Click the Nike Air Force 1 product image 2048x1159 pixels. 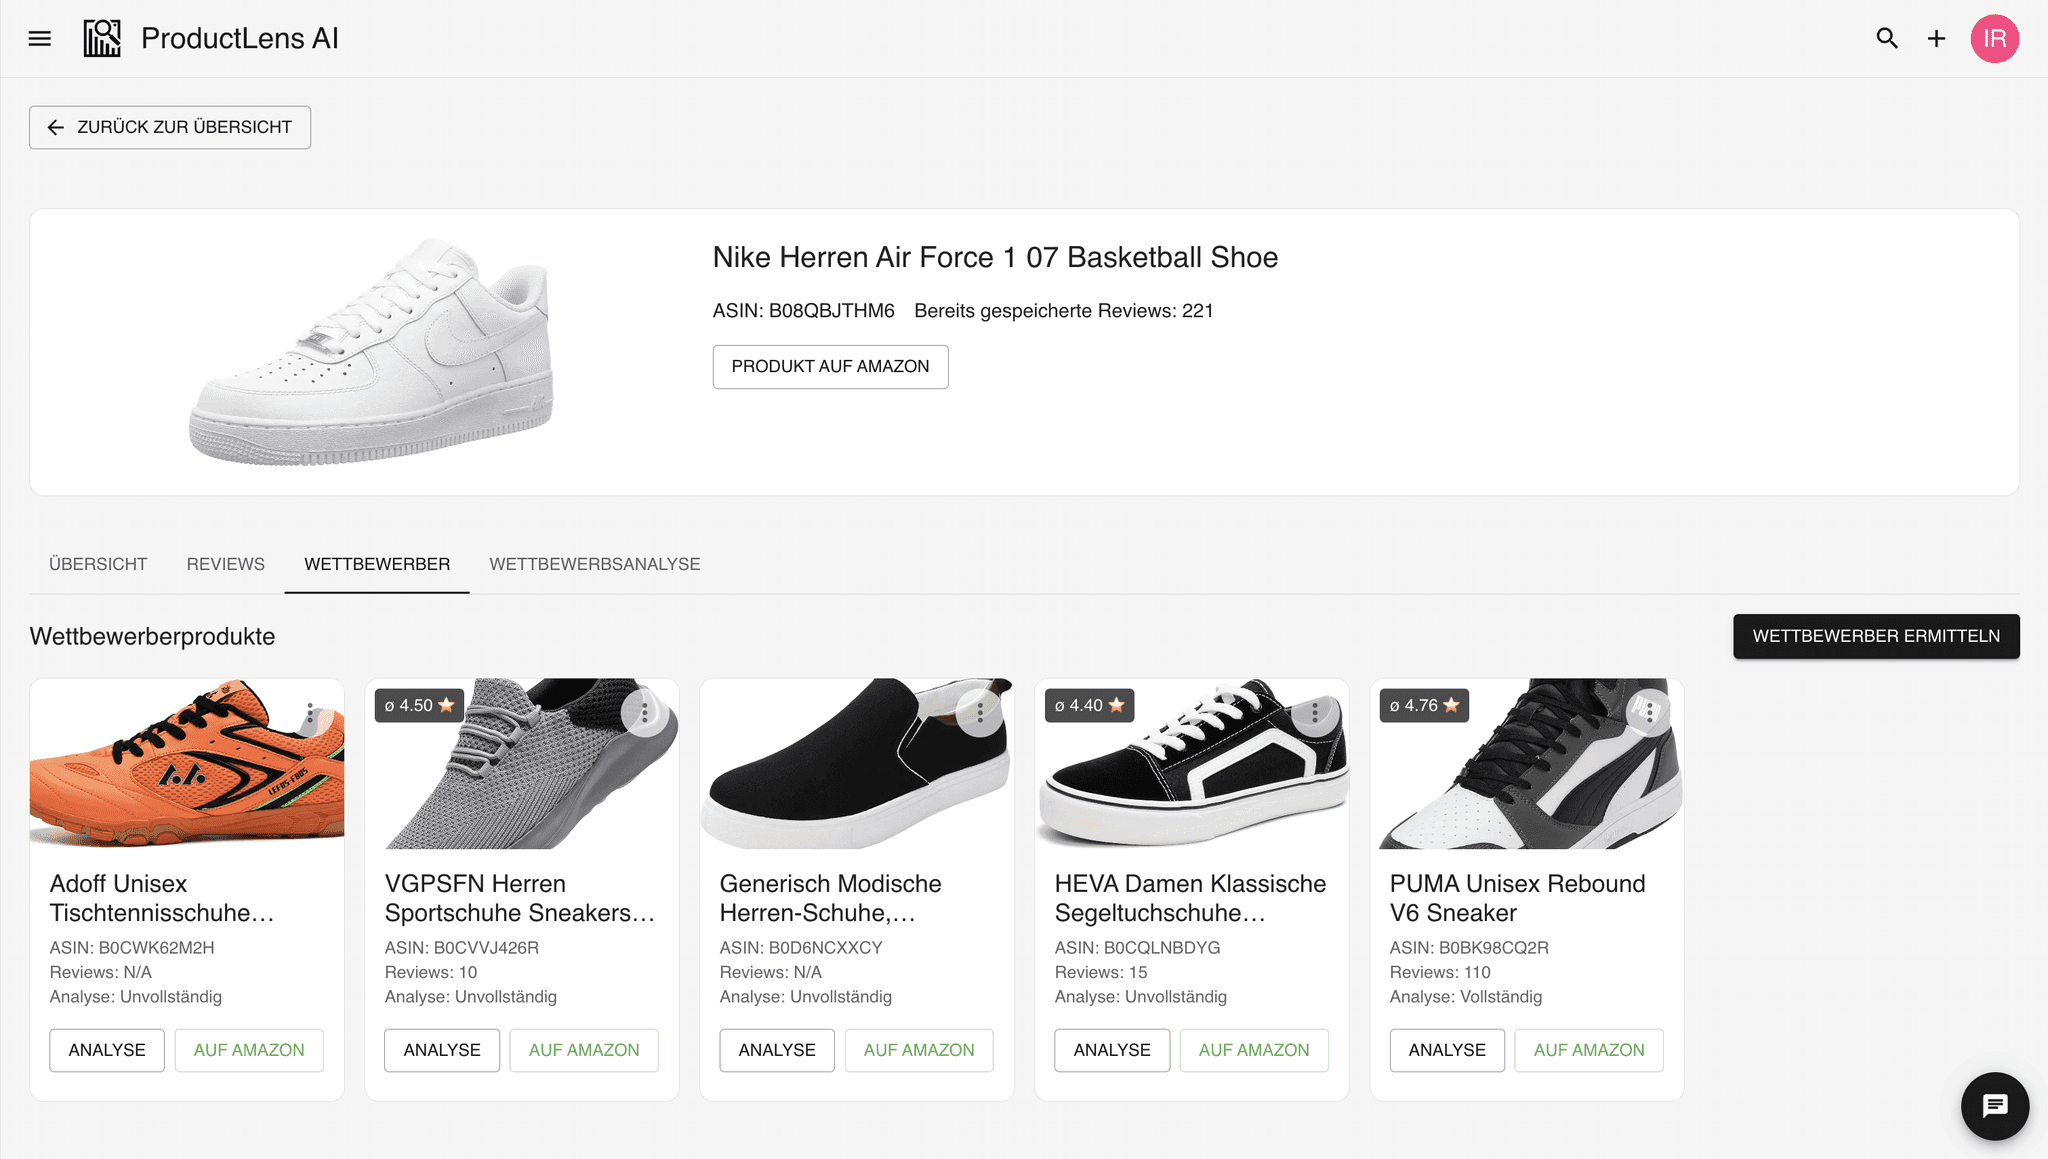[371, 352]
